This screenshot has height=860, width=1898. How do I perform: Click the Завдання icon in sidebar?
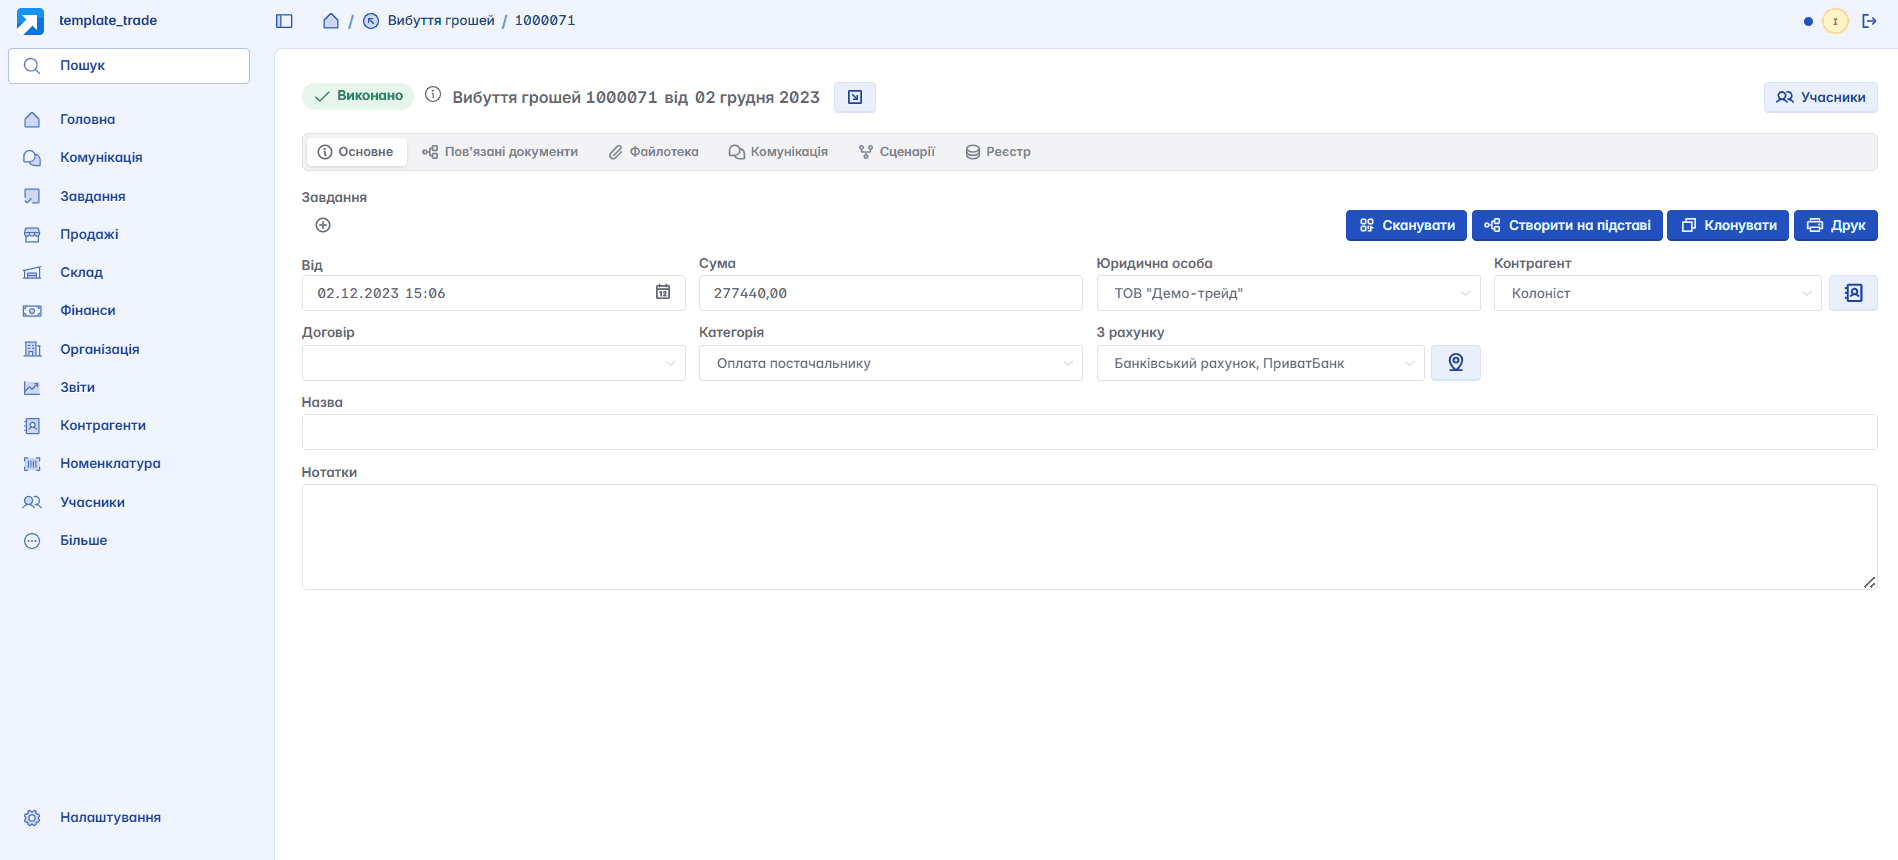coord(32,196)
